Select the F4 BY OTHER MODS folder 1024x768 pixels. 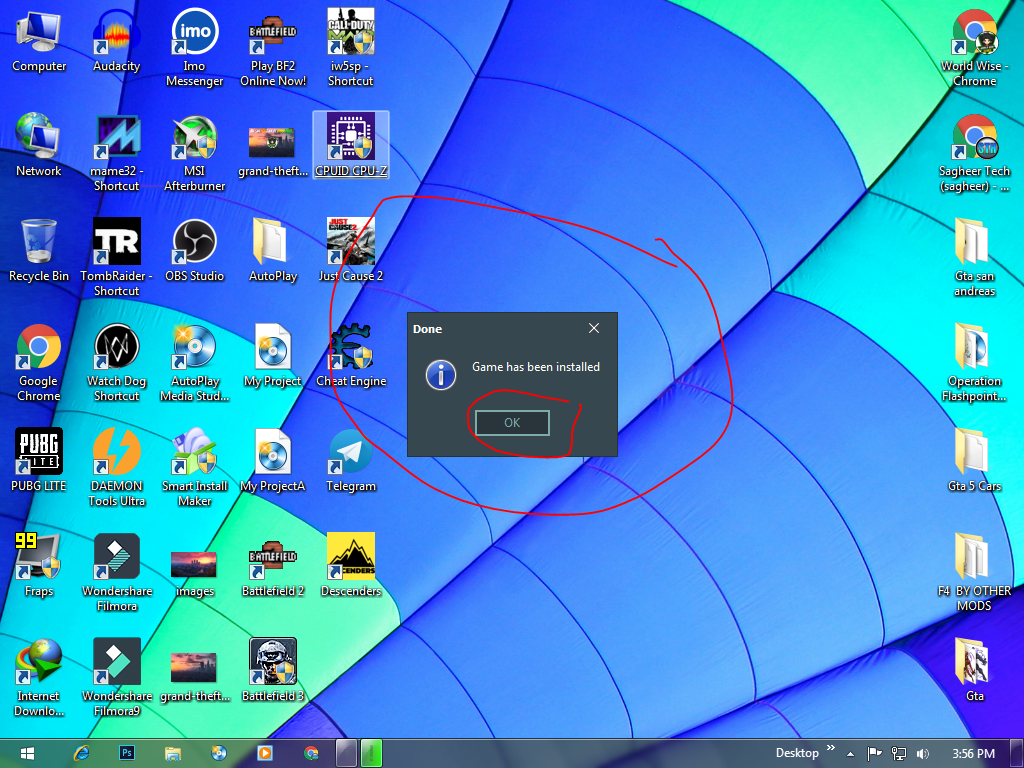tap(974, 573)
